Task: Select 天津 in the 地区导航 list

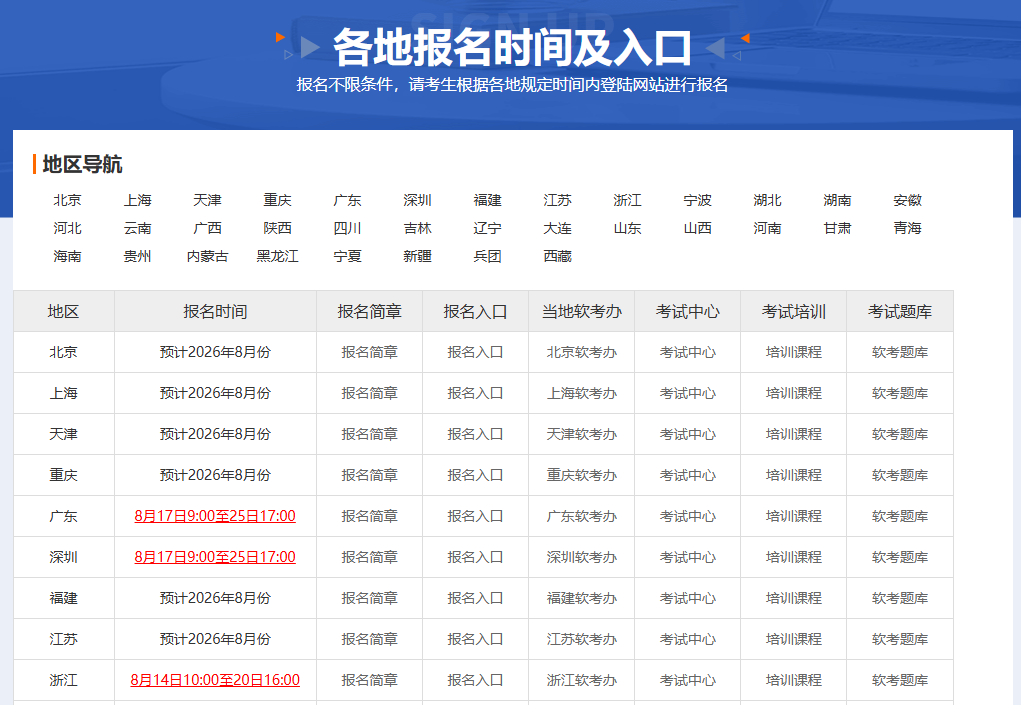Action: click(207, 200)
